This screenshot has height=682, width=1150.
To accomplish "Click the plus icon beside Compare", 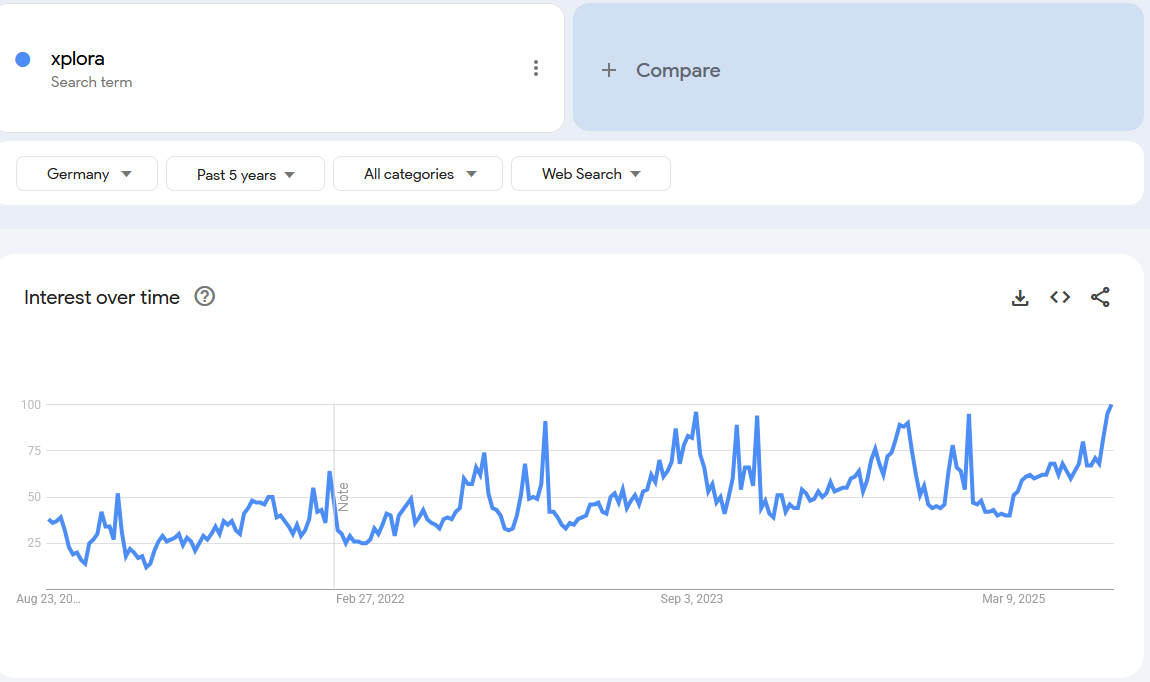I will click(609, 70).
